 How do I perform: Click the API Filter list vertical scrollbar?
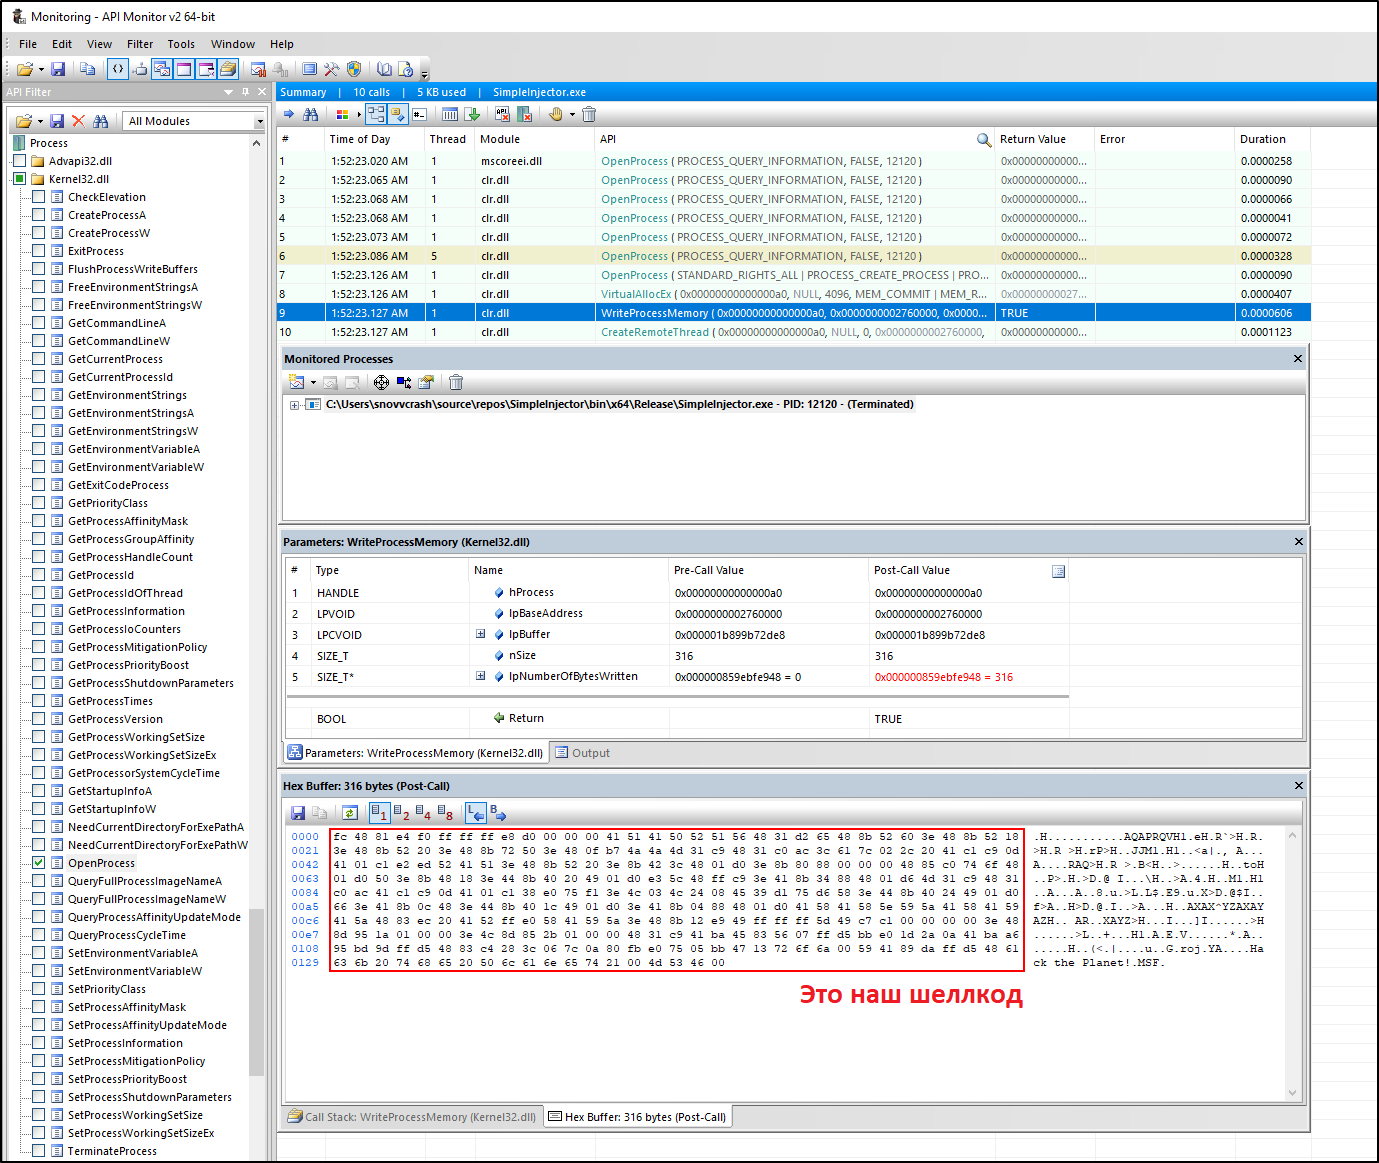click(257, 990)
